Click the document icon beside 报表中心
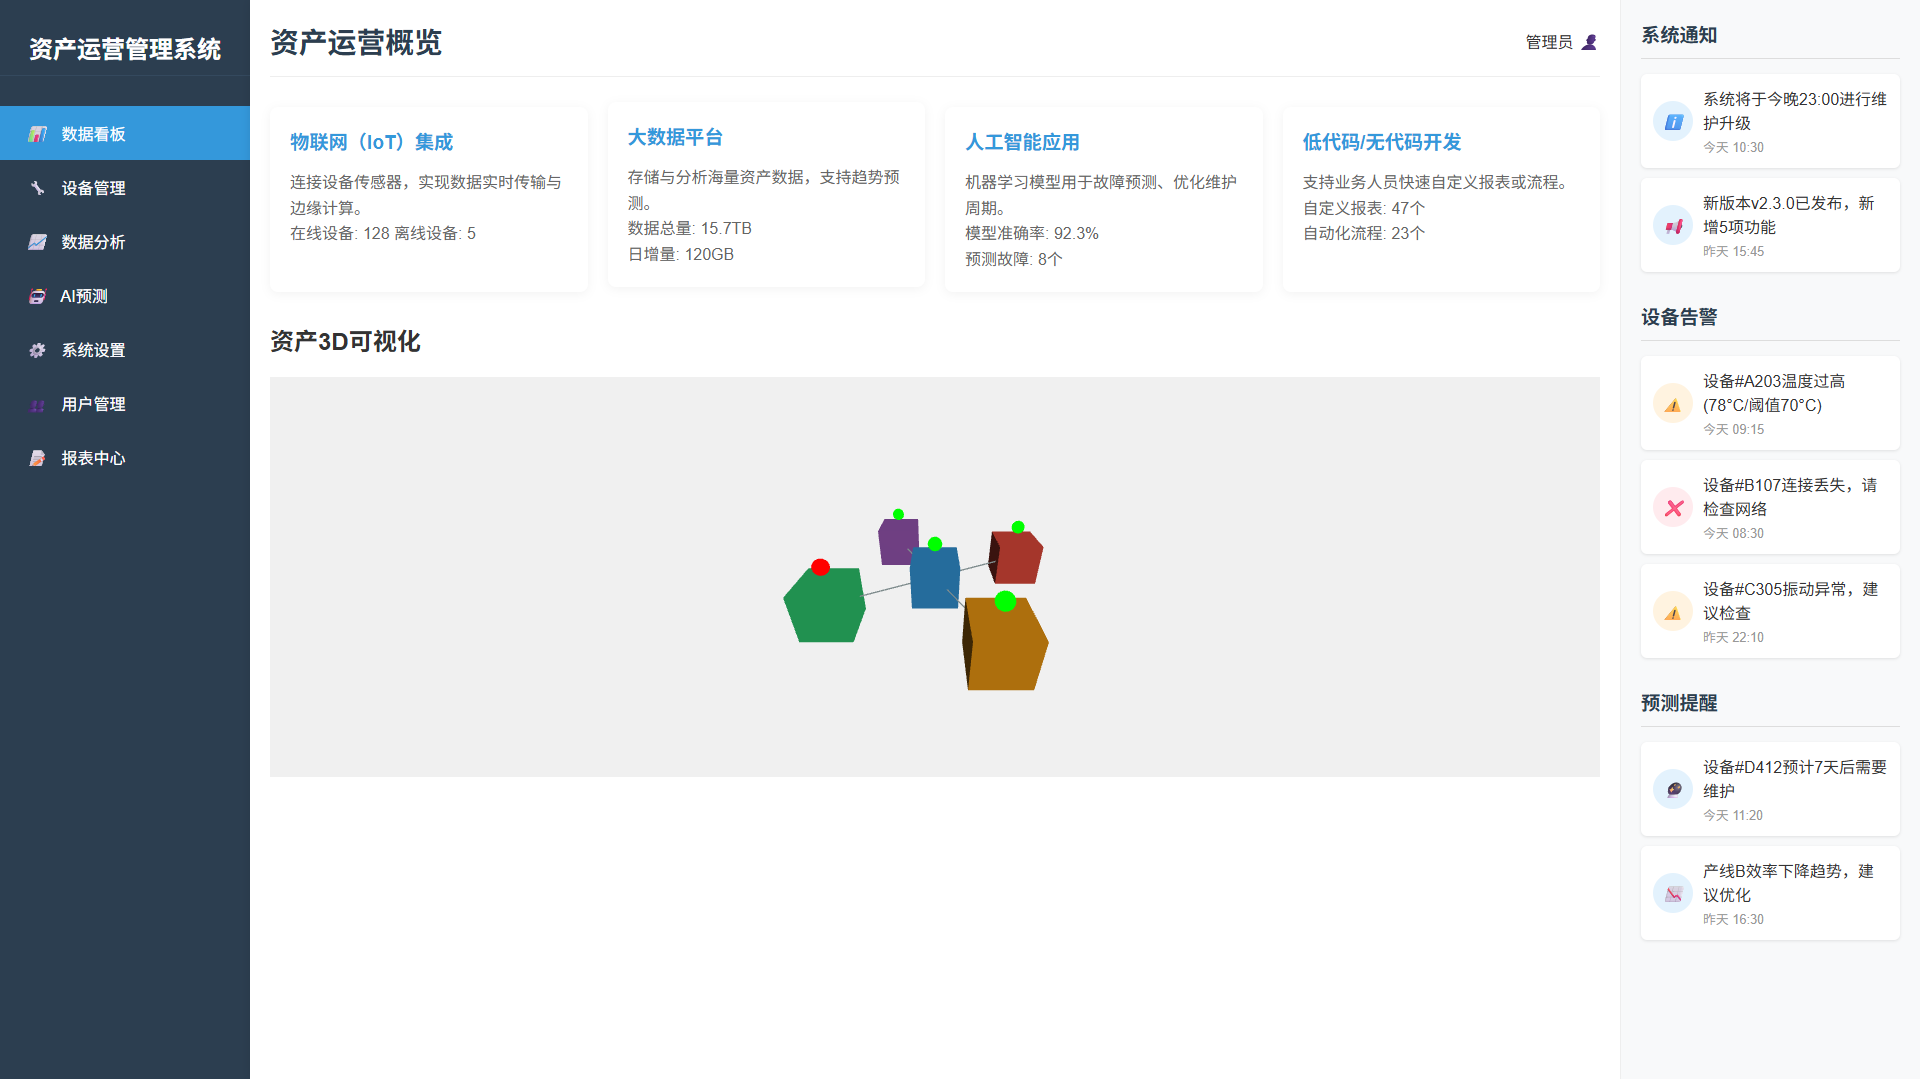1920x1079 pixels. pyautogui.click(x=38, y=458)
